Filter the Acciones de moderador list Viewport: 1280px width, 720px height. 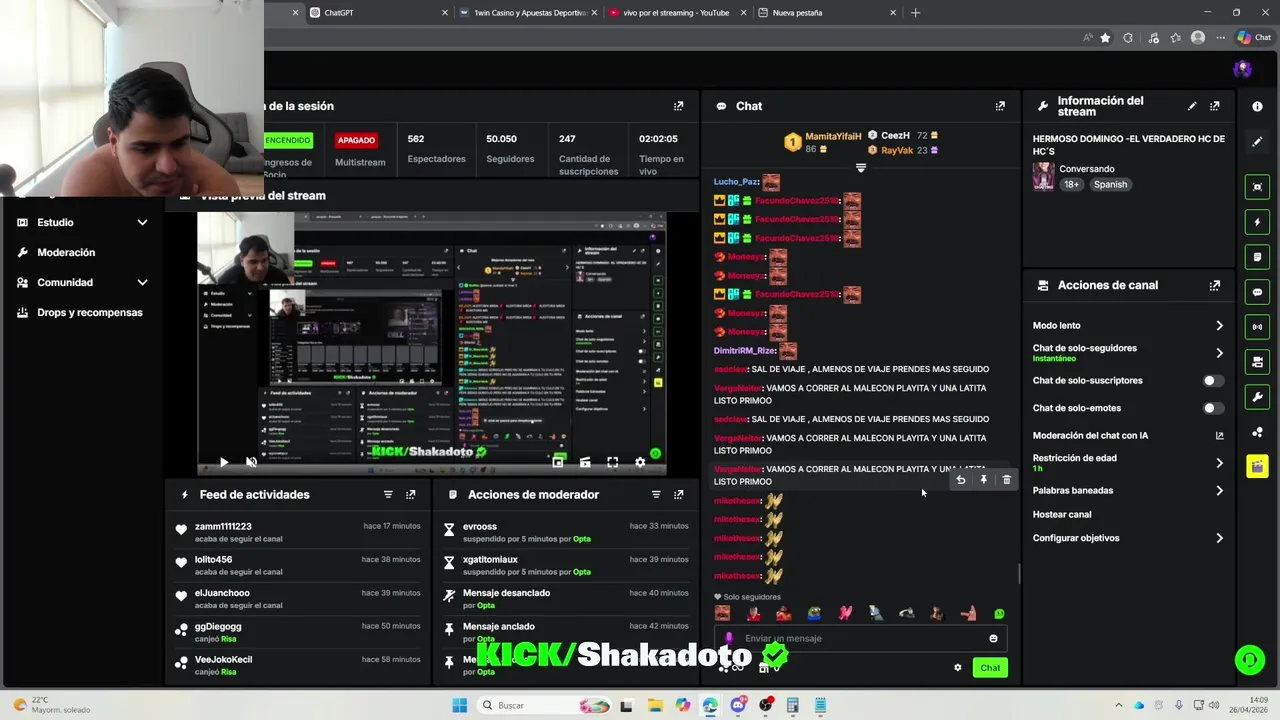[656, 495]
